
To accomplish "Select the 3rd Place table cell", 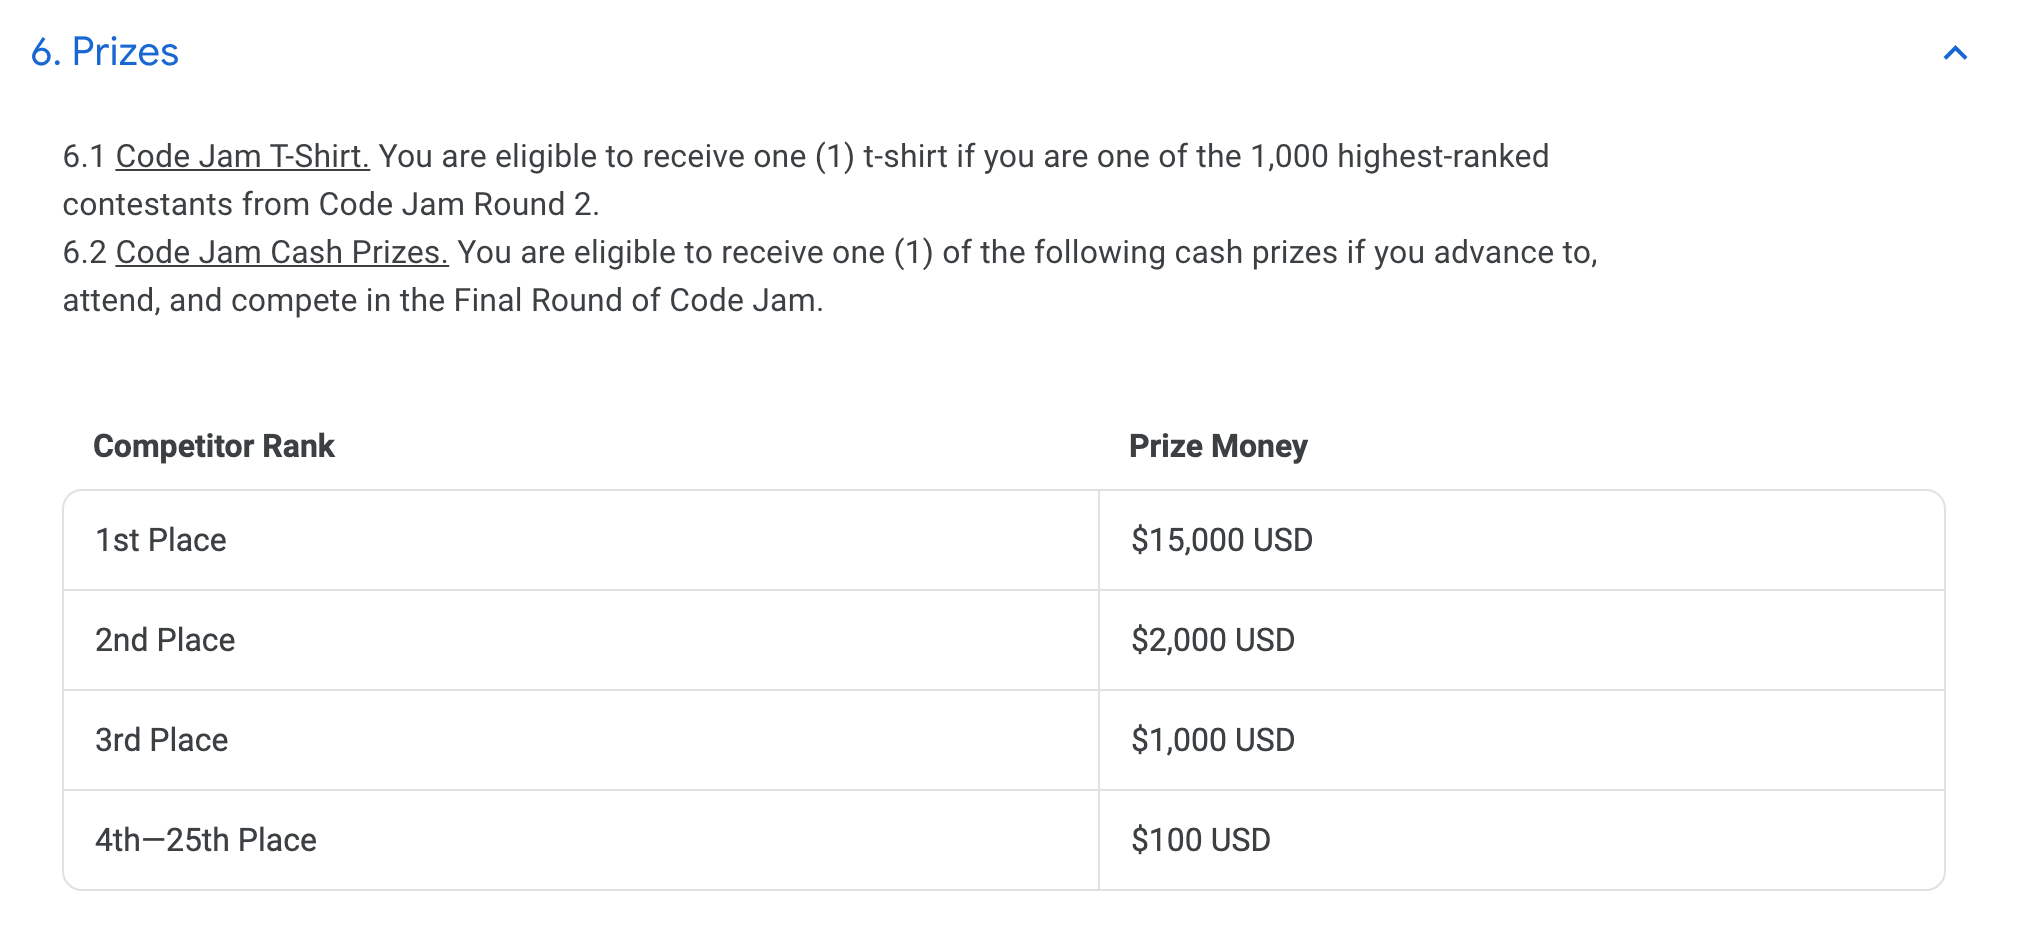I will 581,740.
